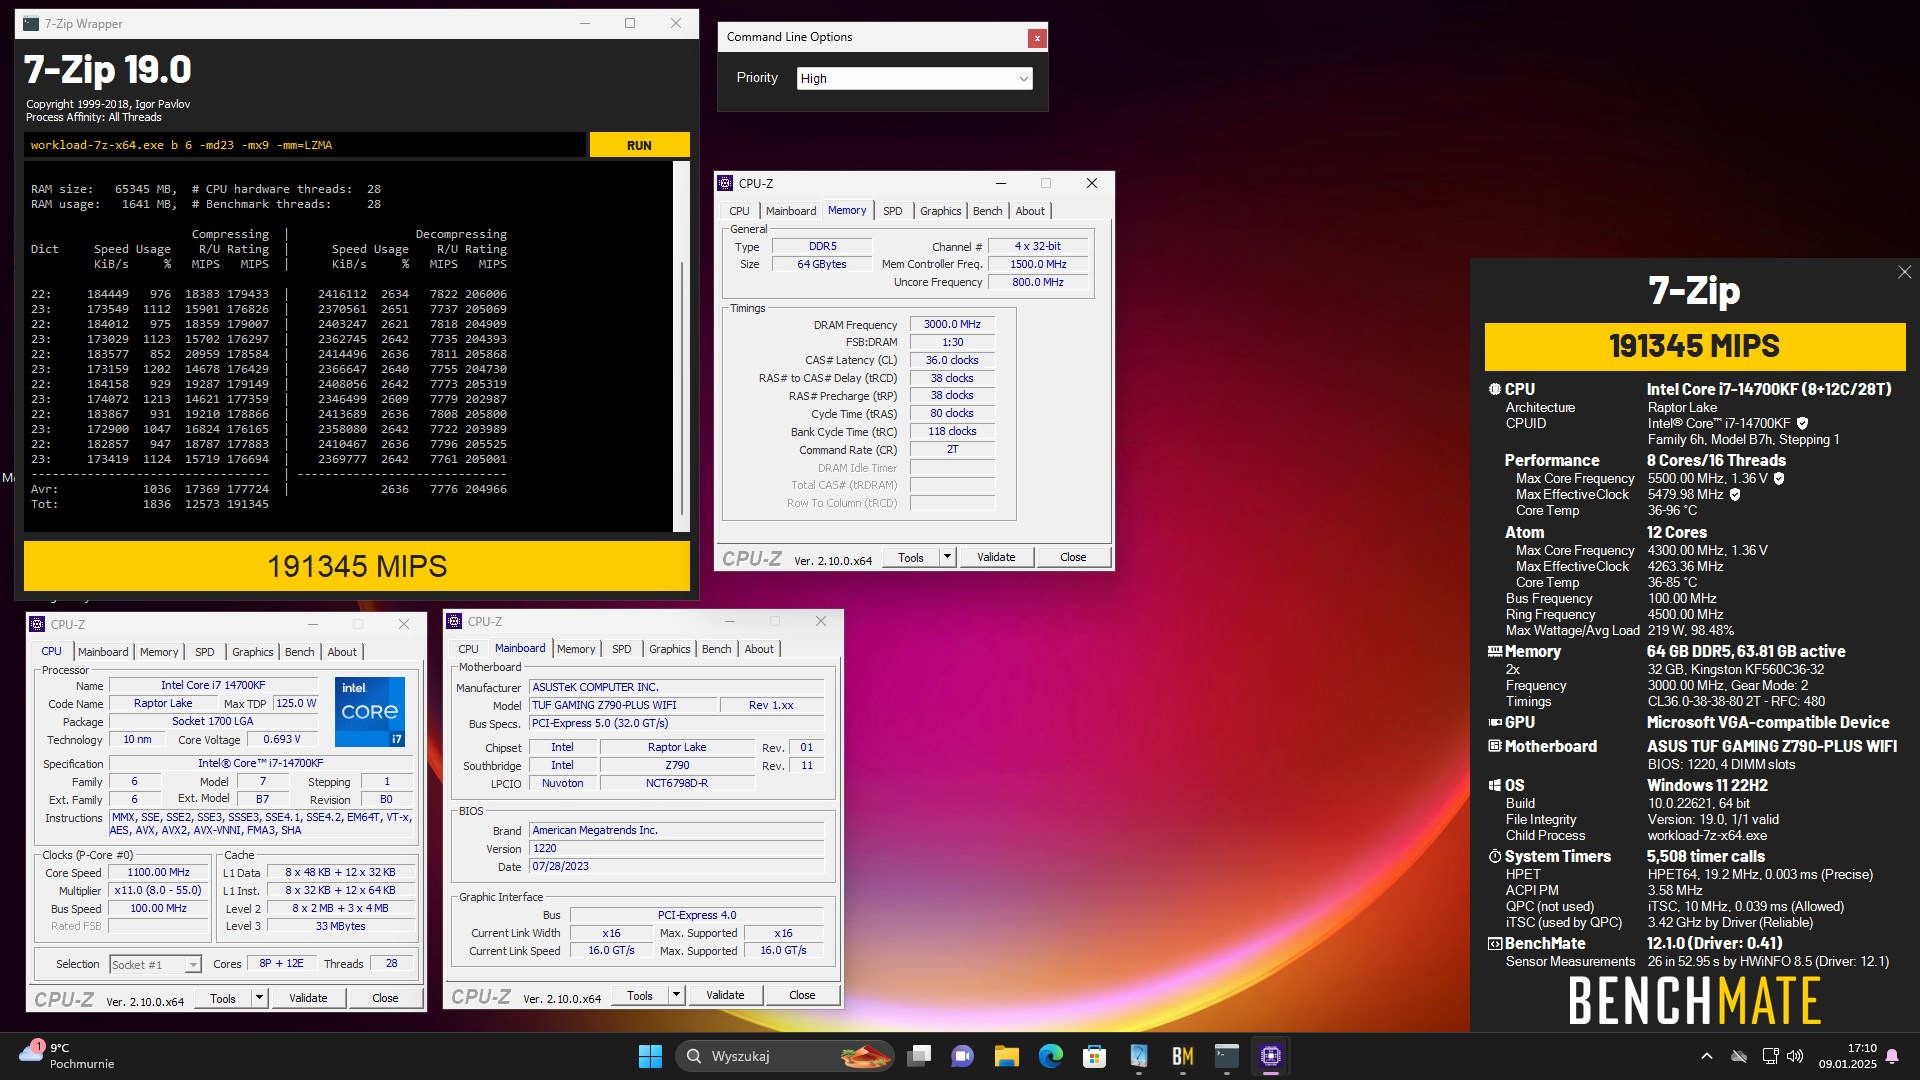This screenshot has width=1920, height=1080.
Task: Open the volume speaker tray icon
Action: pyautogui.click(x=1795, y=1056)
